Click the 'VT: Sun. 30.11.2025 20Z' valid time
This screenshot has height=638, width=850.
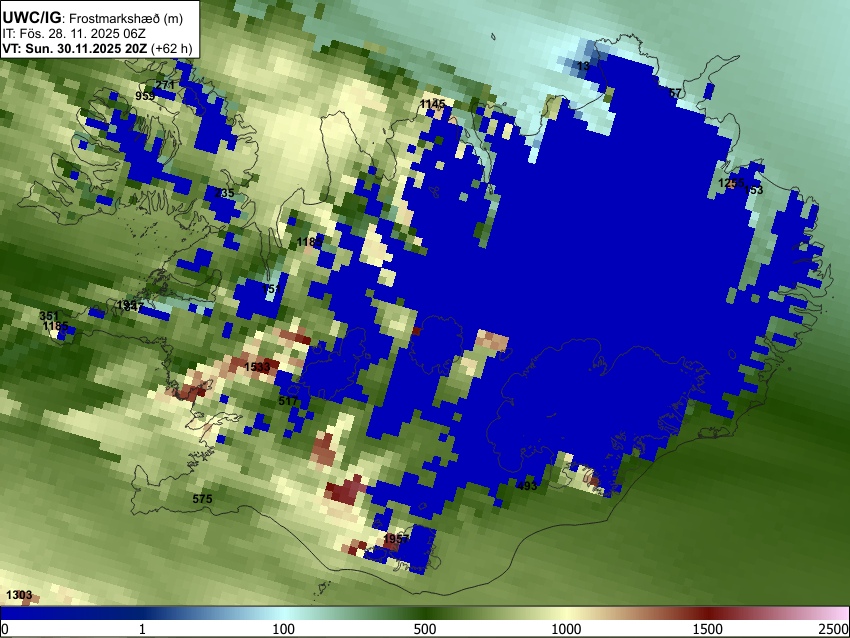coord(74,49)
